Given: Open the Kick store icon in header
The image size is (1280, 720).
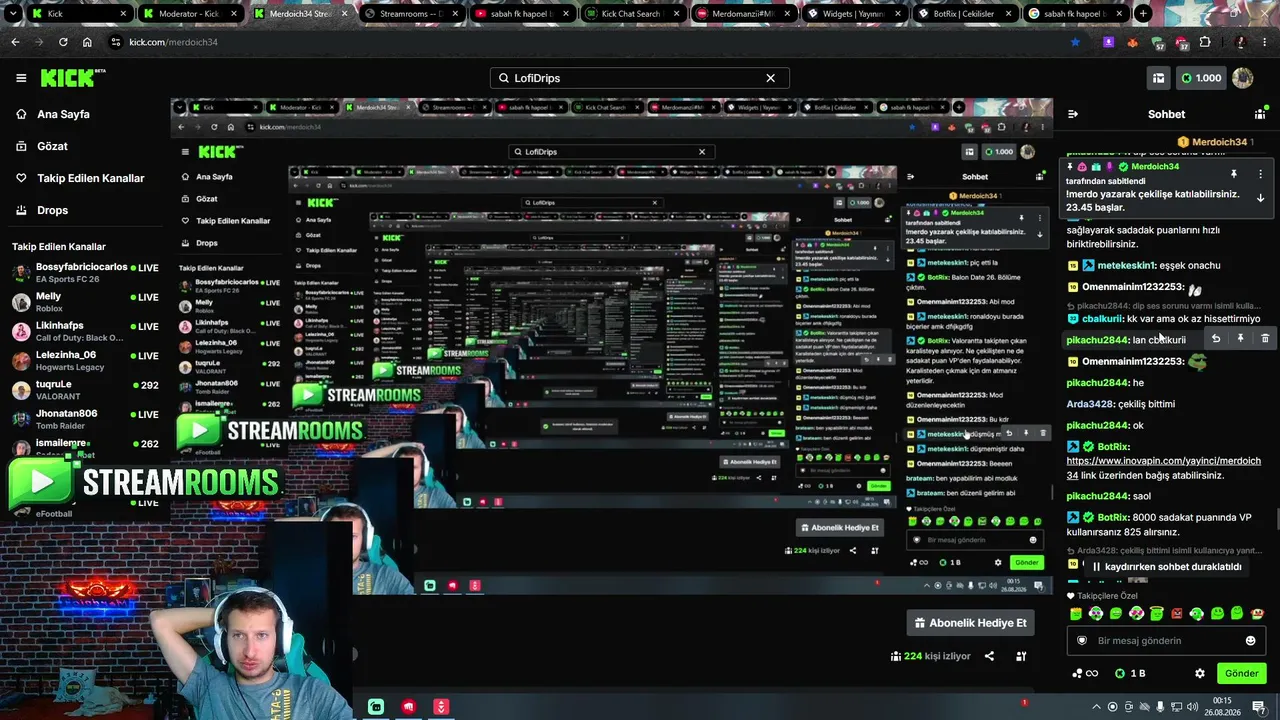Looking at the screenshot, I should pyautogui.click(x=1158, y=78).
